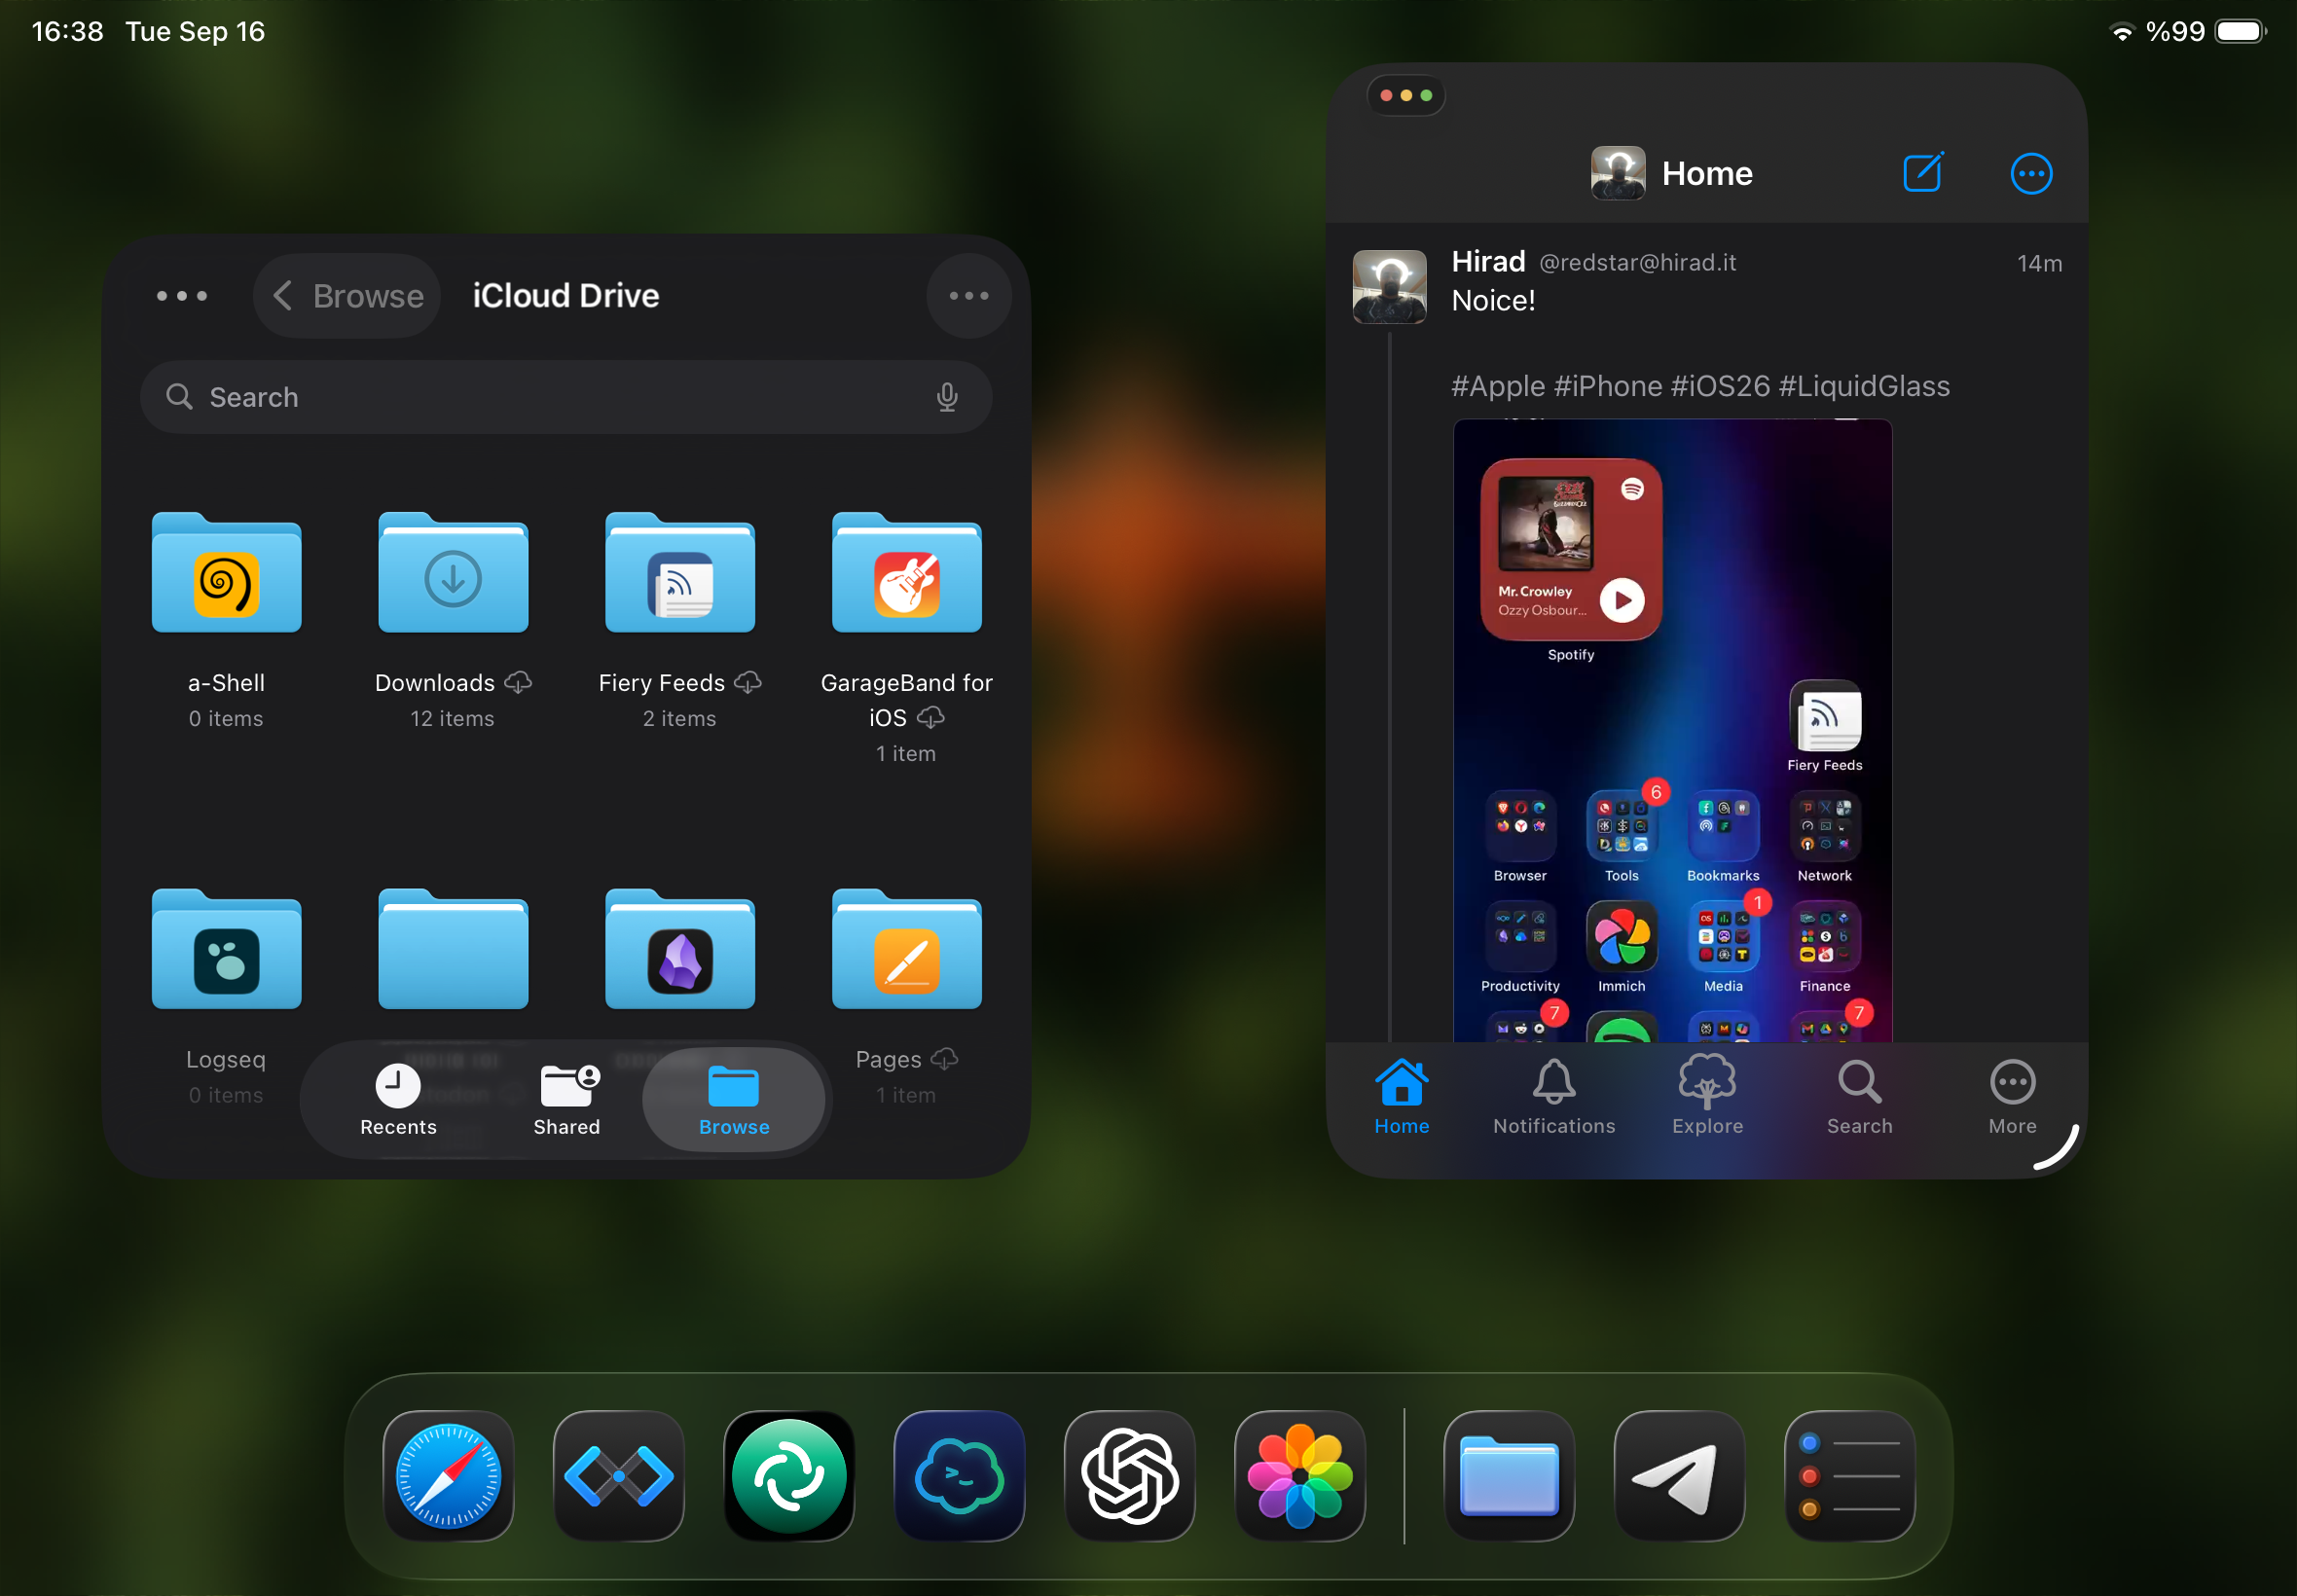
Task: Open the attached home screen image
Action: pyautogui.click(x=1671, y=730)
